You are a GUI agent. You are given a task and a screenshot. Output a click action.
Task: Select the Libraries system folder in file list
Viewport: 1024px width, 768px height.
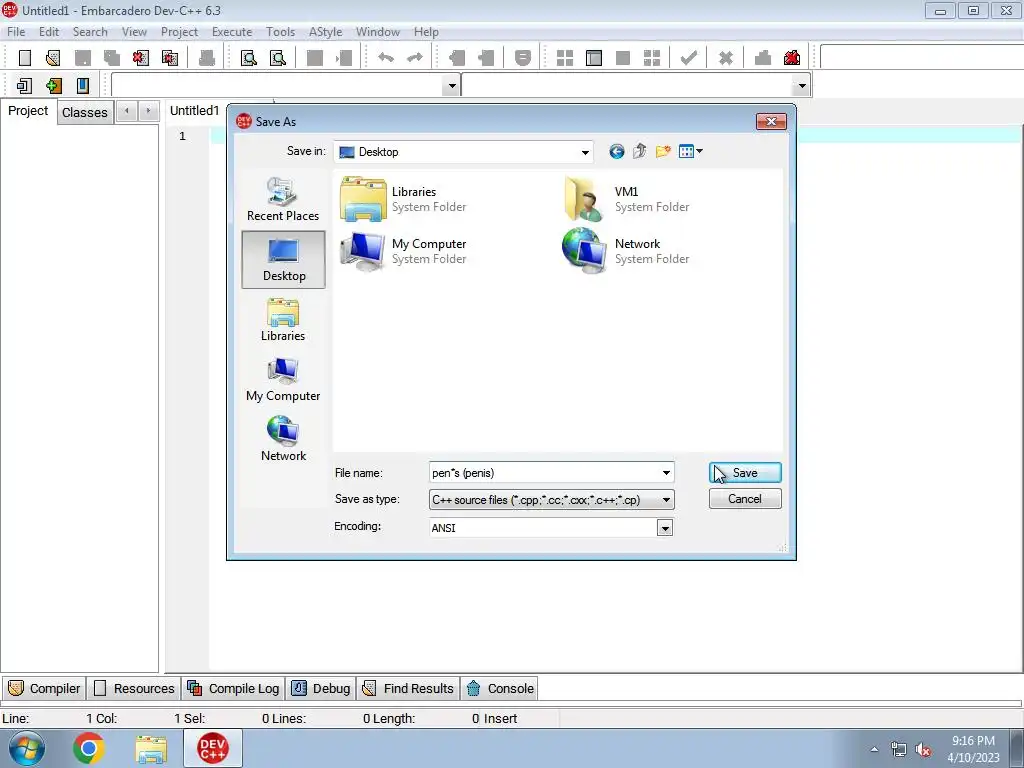[405, 199]
